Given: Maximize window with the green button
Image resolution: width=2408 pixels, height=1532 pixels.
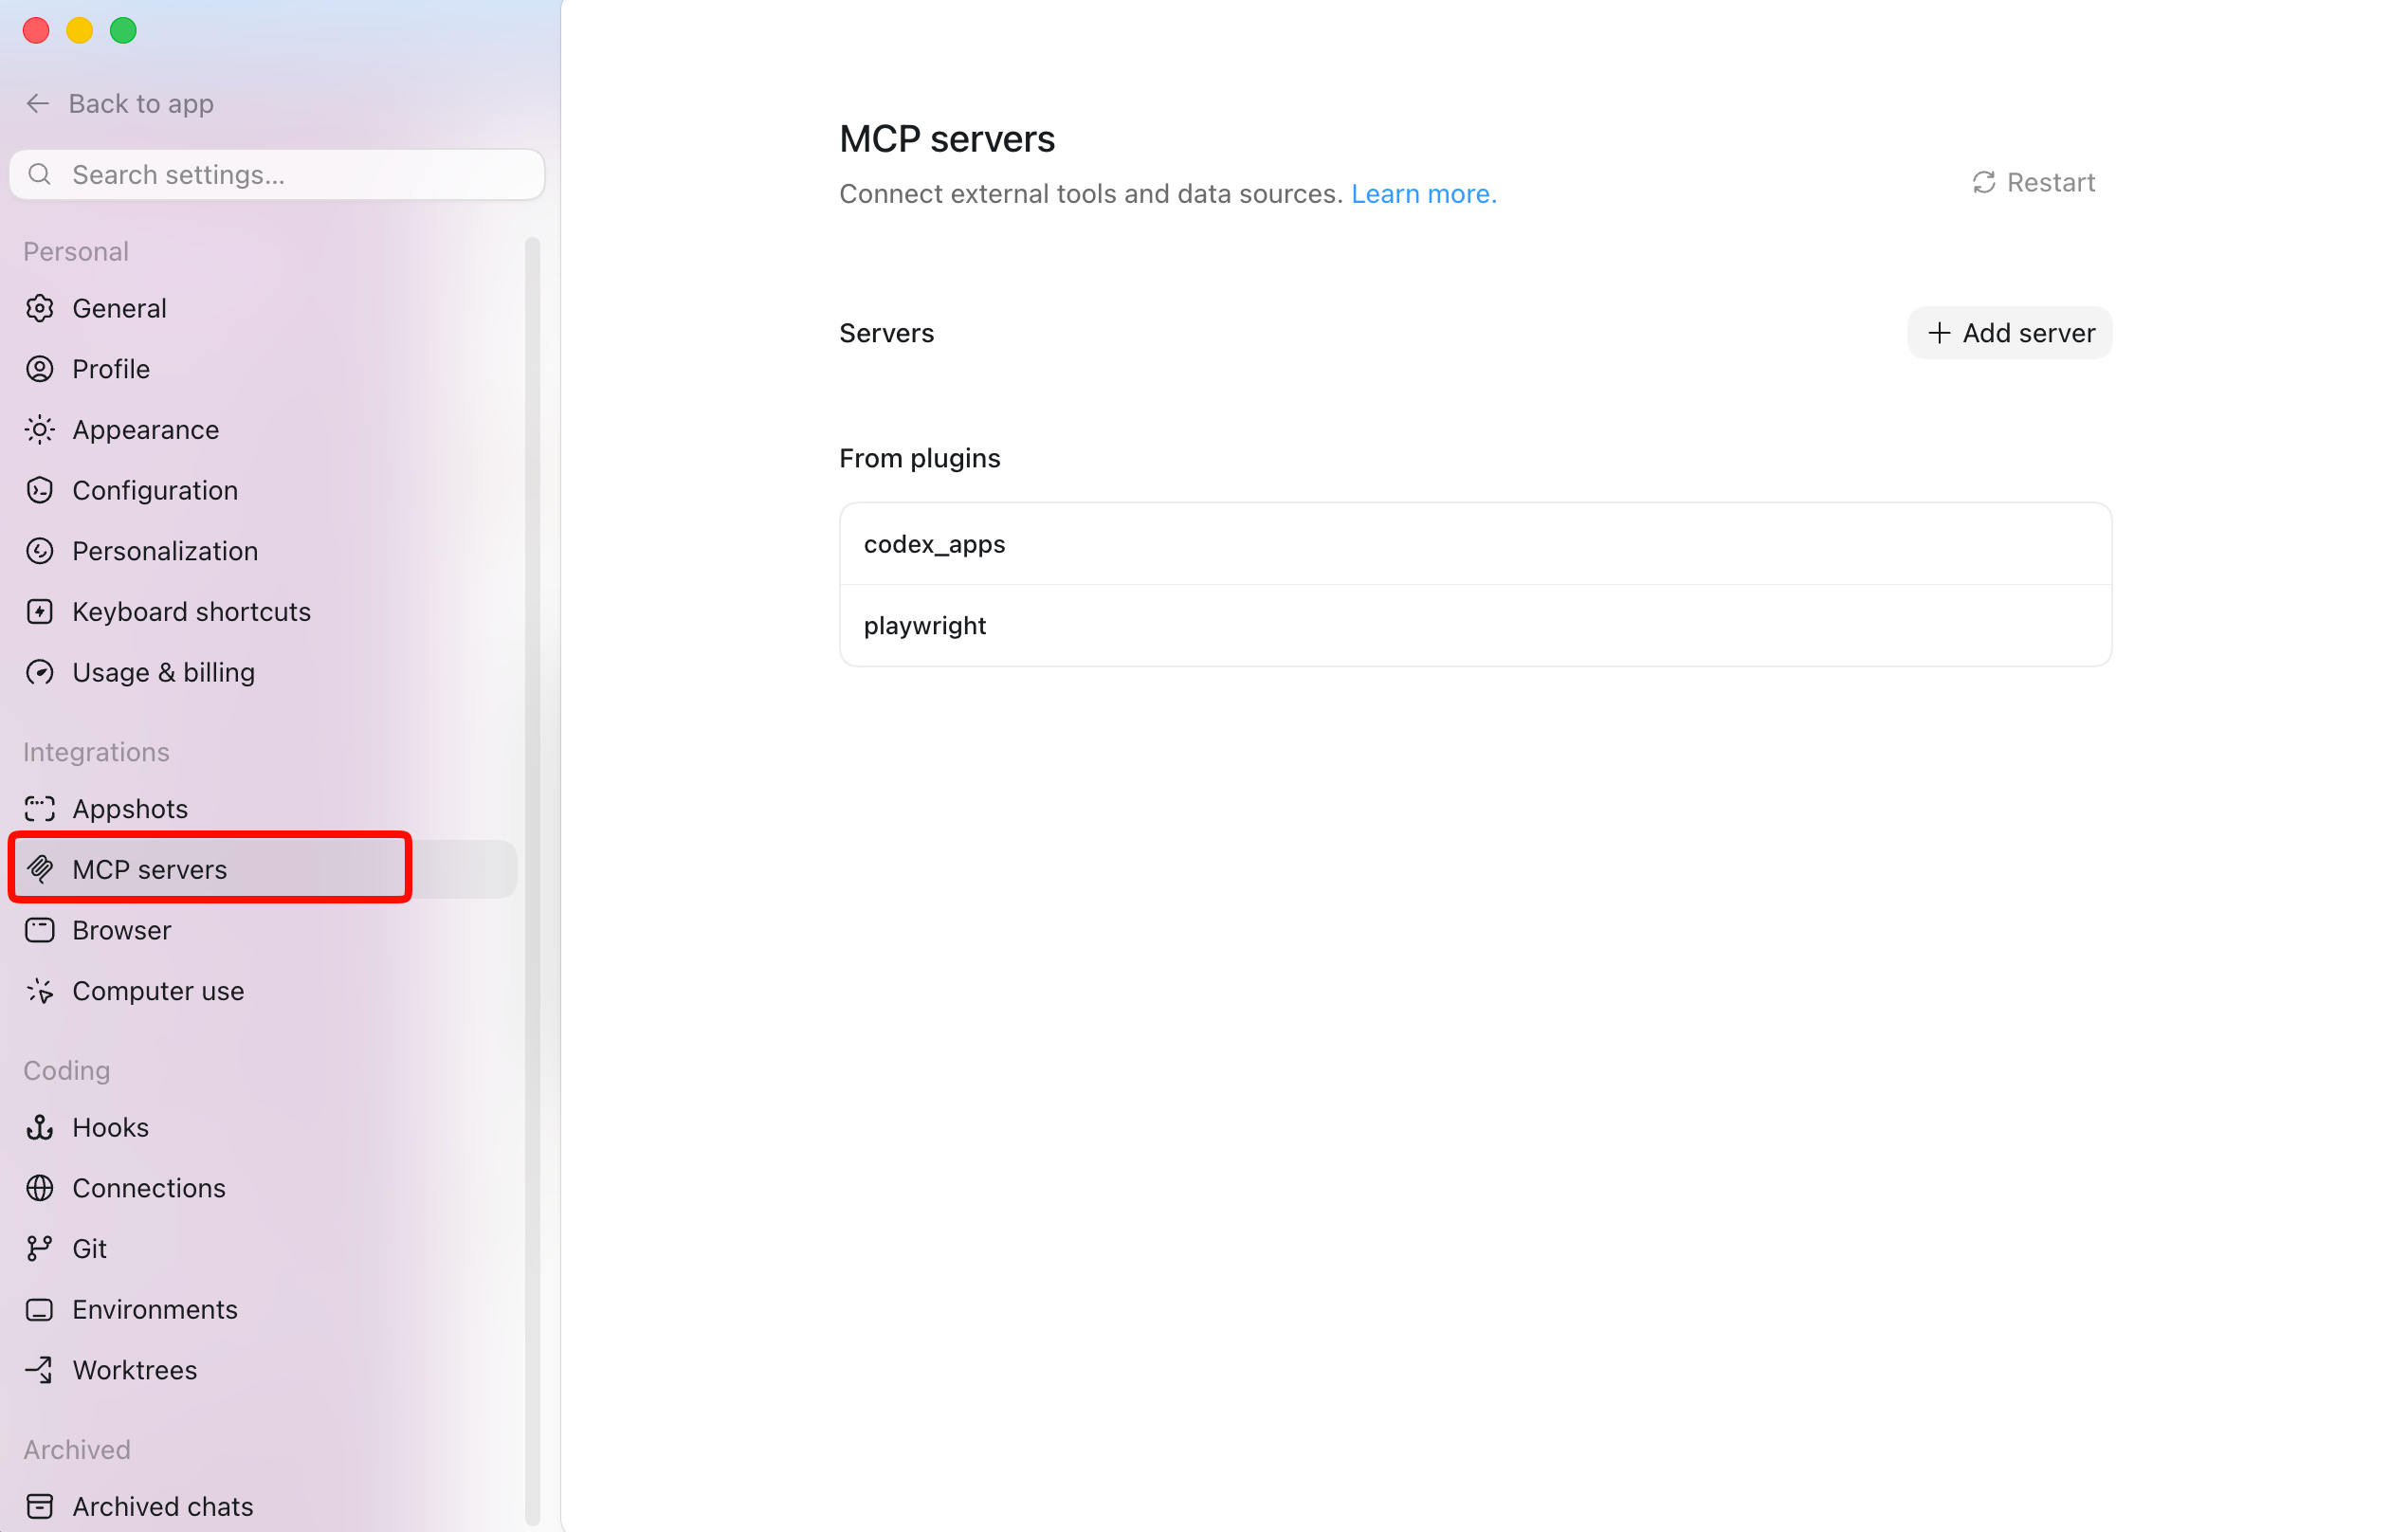Looking at the screenshot, I should pyautogui.click(x=123, y=31).
